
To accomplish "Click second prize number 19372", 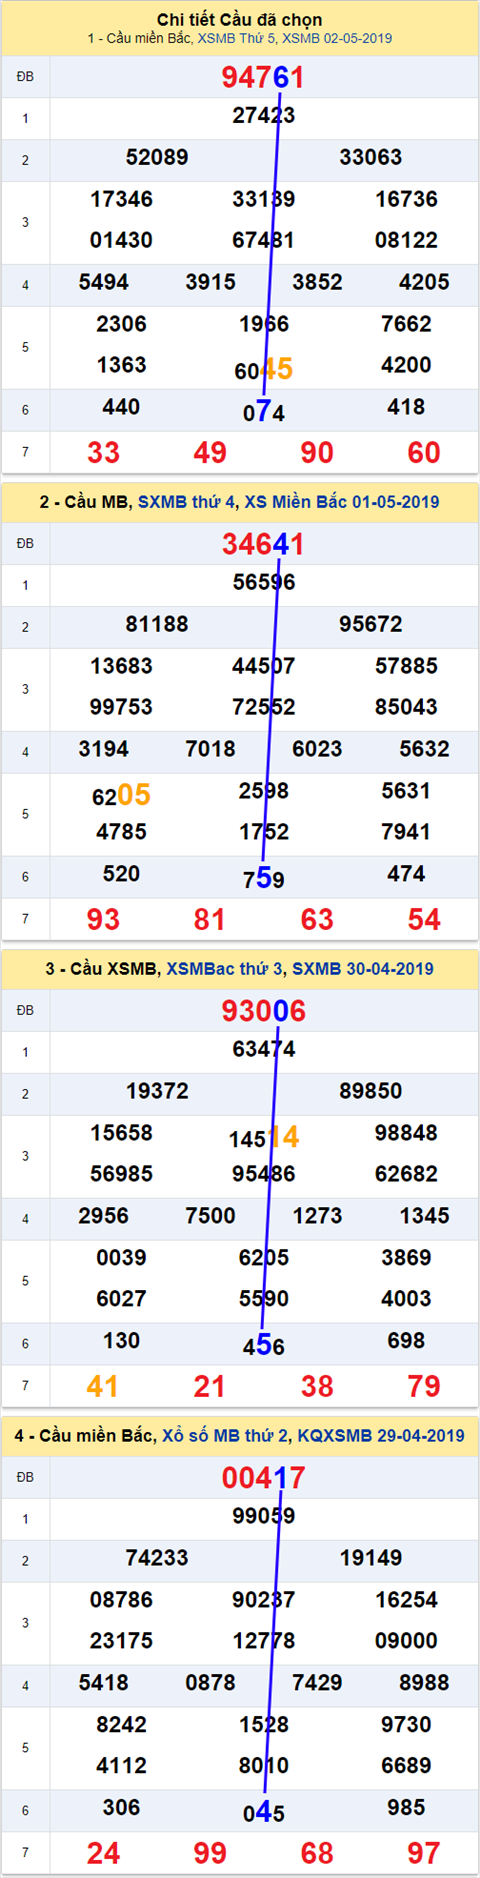I will [x=157, y=1091].
